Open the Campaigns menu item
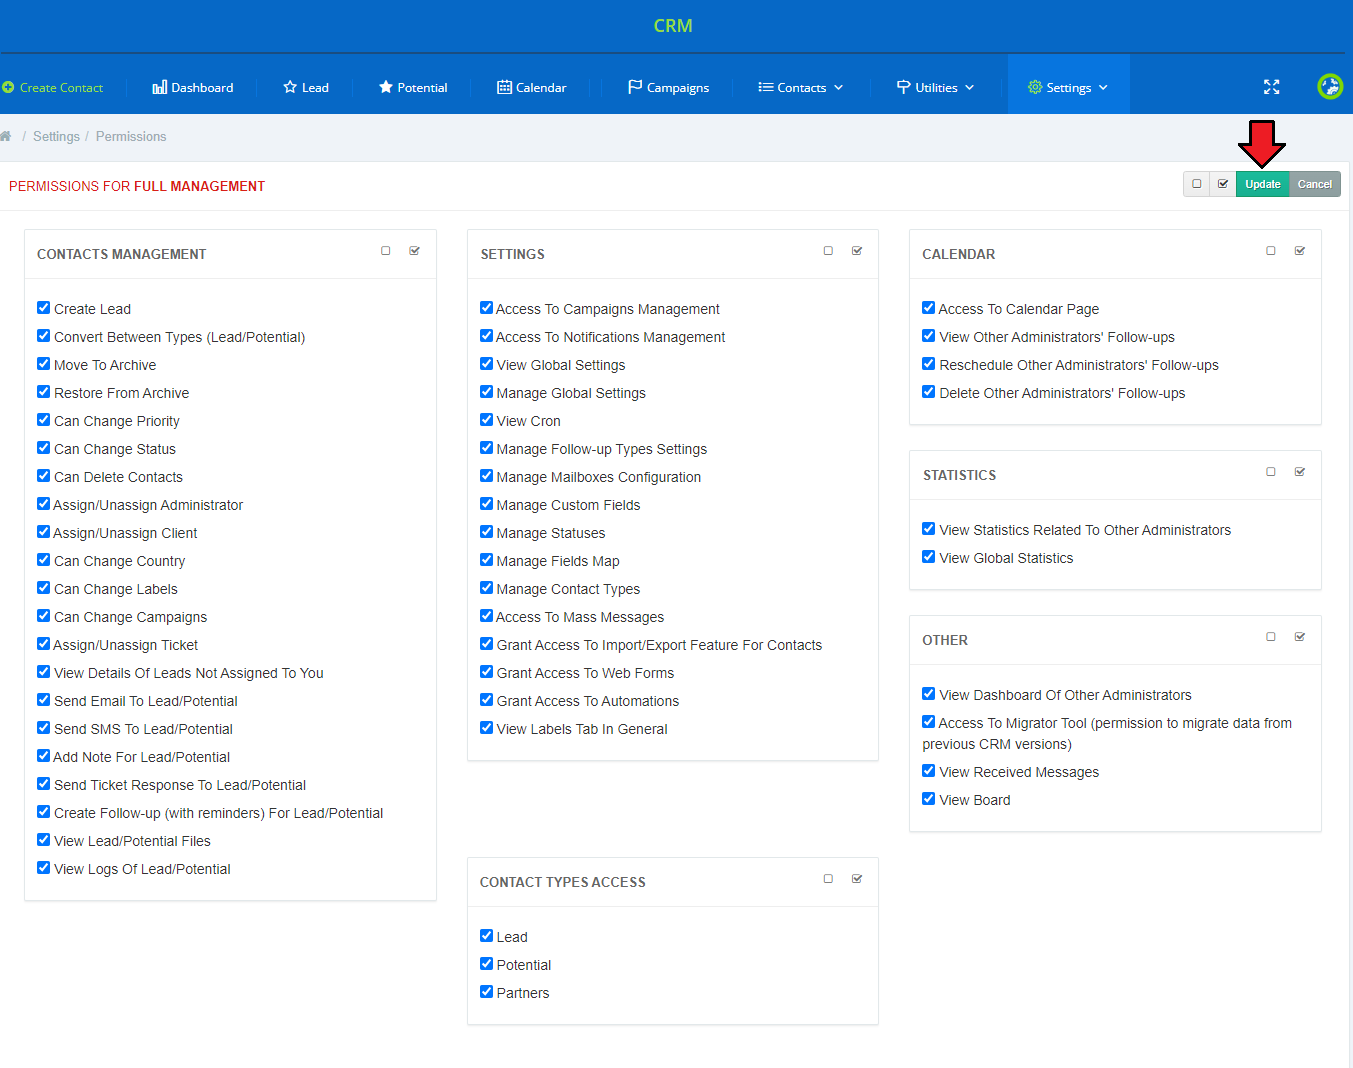Screen dimensions: 1353x1068 click(668, 88)
